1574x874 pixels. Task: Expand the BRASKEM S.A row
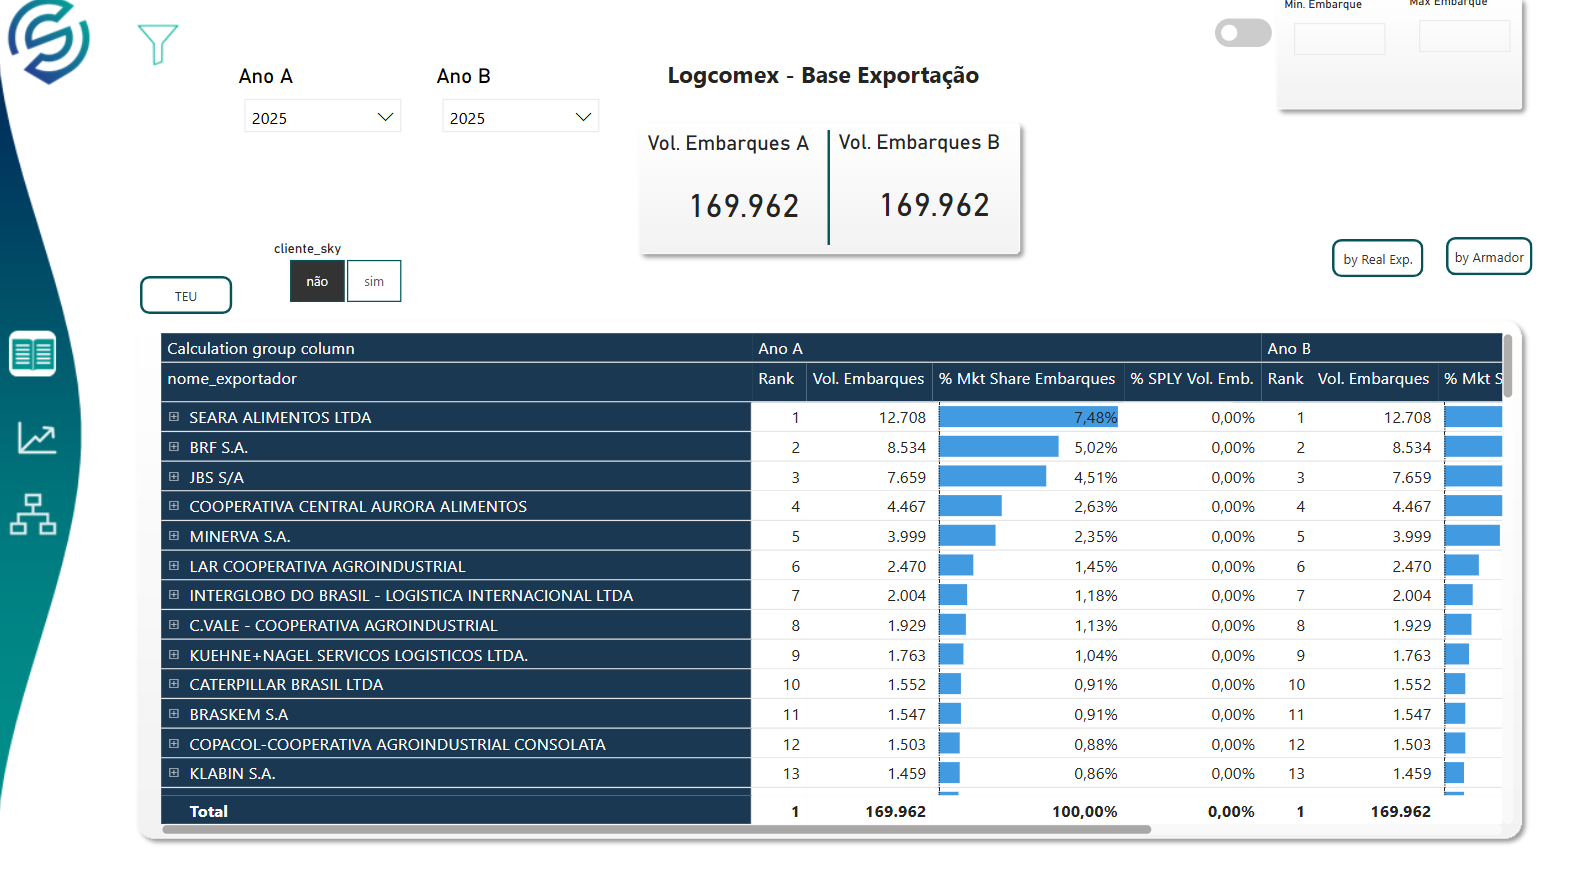pos(174,714)
